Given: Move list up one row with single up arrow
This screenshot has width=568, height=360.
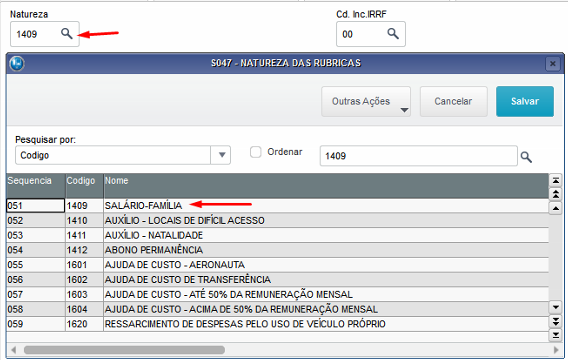Looking at the screenshot, I should [x=555, y=208].
